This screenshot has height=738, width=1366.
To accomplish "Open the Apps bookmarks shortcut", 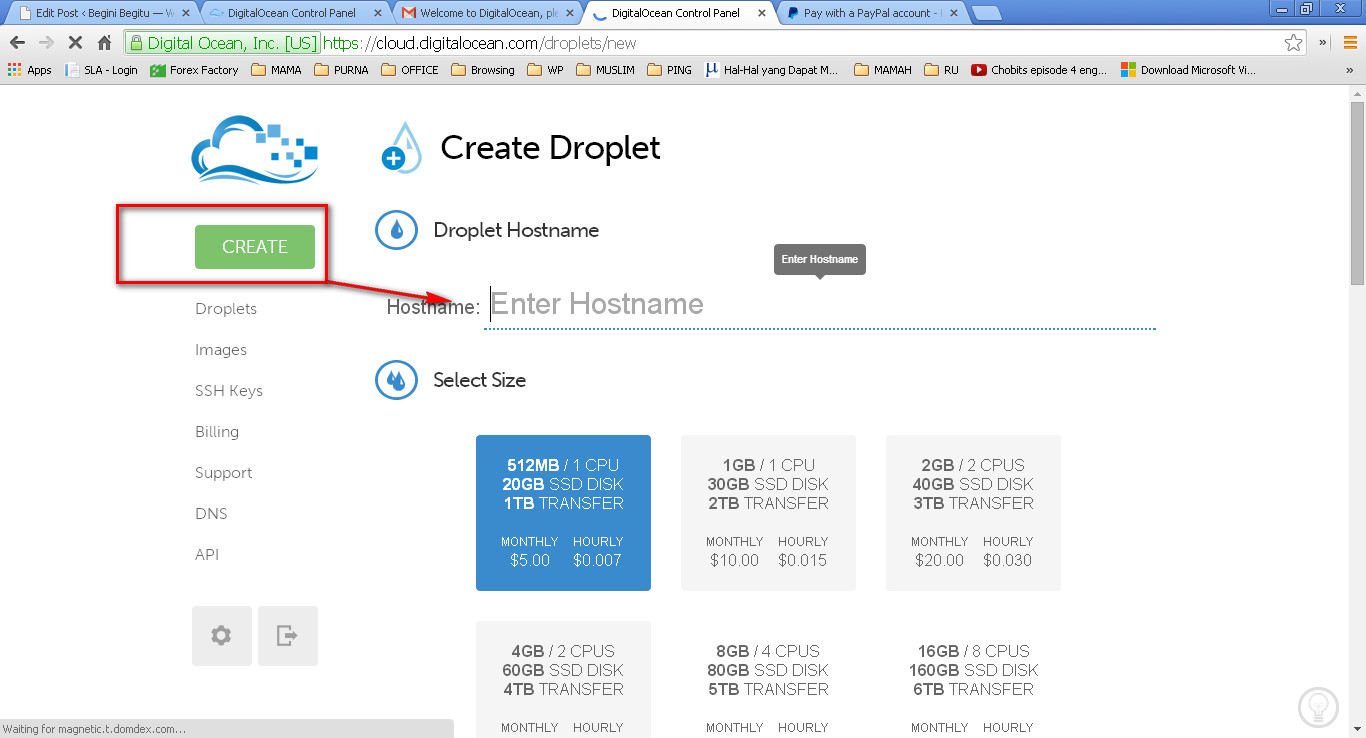I will (29, 70).
